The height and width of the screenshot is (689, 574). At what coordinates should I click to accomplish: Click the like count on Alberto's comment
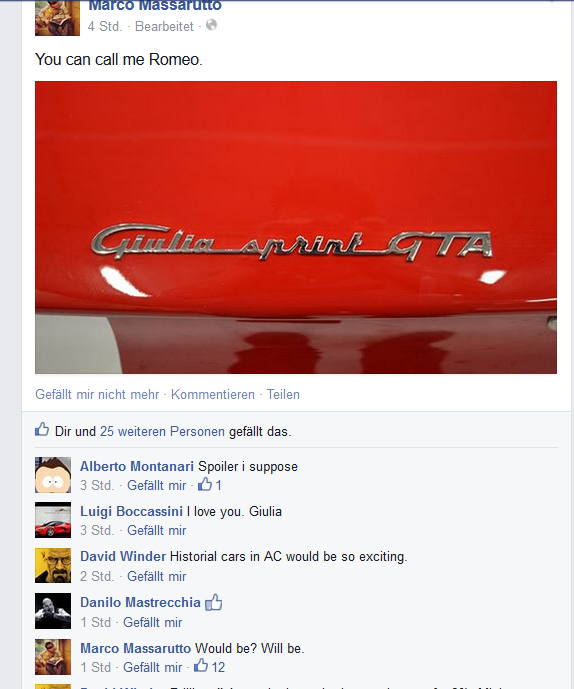pos(210,485)
